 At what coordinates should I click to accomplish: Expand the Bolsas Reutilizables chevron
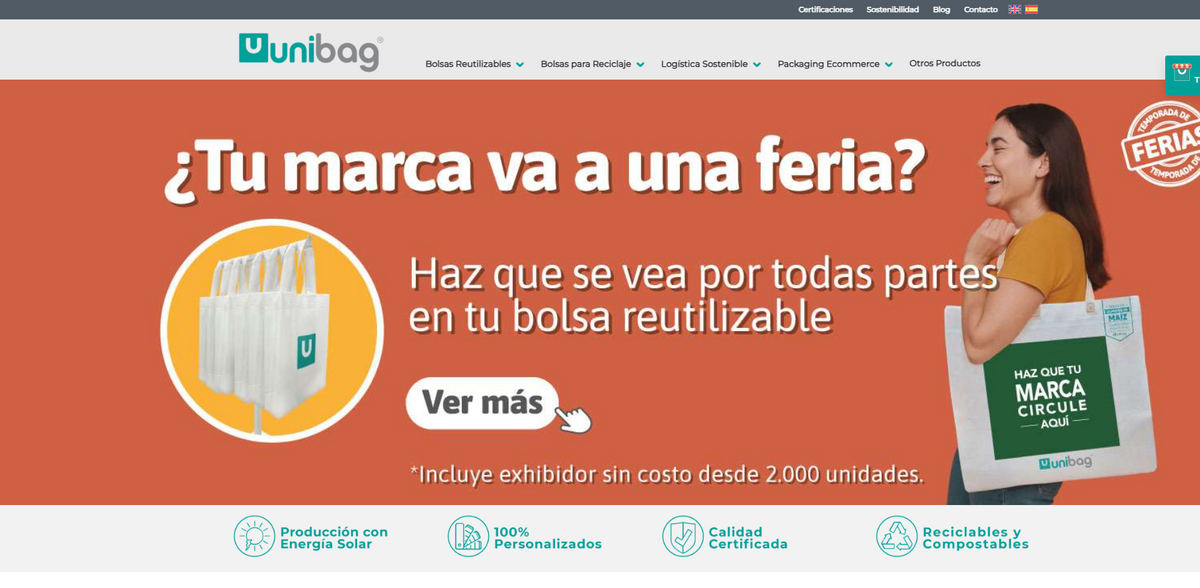[519, 65]
